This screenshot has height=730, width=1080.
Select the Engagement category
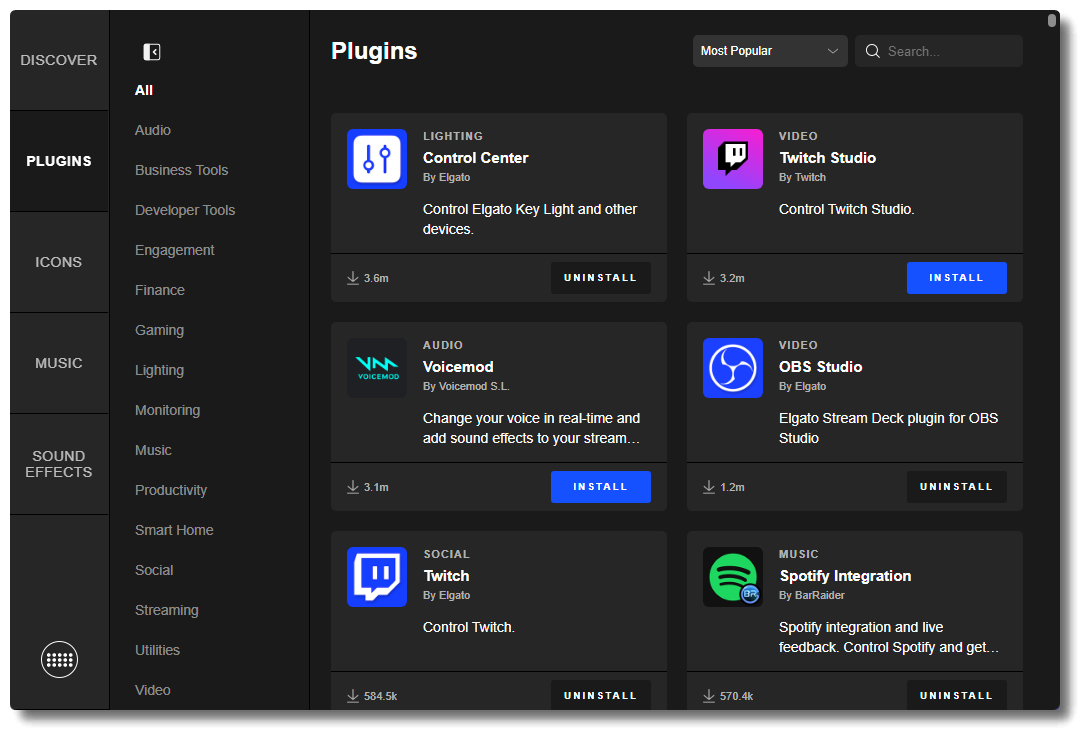click(175, 250)
